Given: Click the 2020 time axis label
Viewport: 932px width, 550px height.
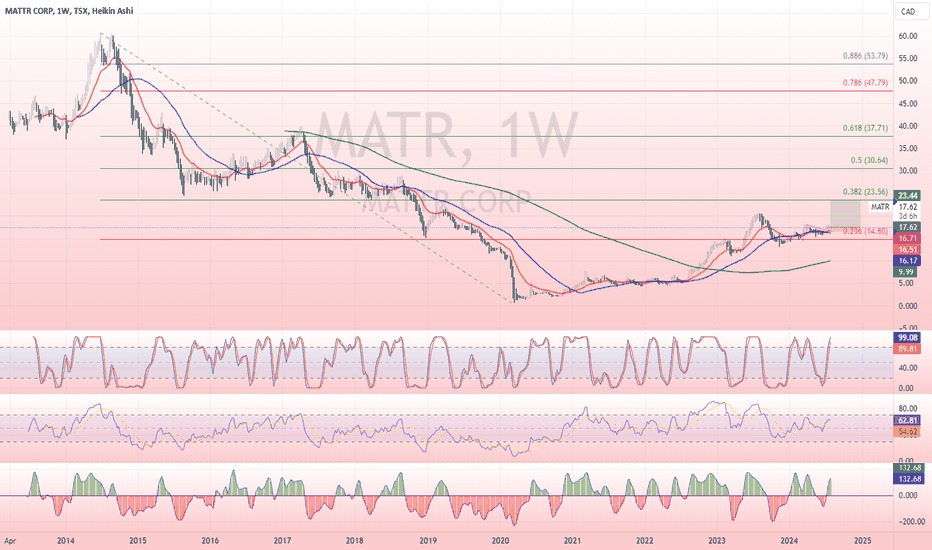Looking at the screenshot, I should tap(500, 540).
